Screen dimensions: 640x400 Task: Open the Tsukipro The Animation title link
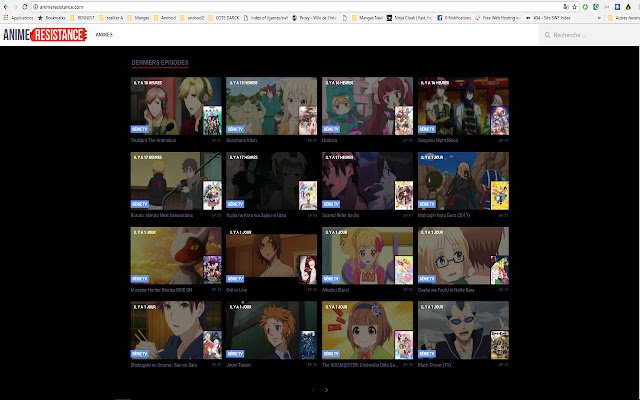153,140
